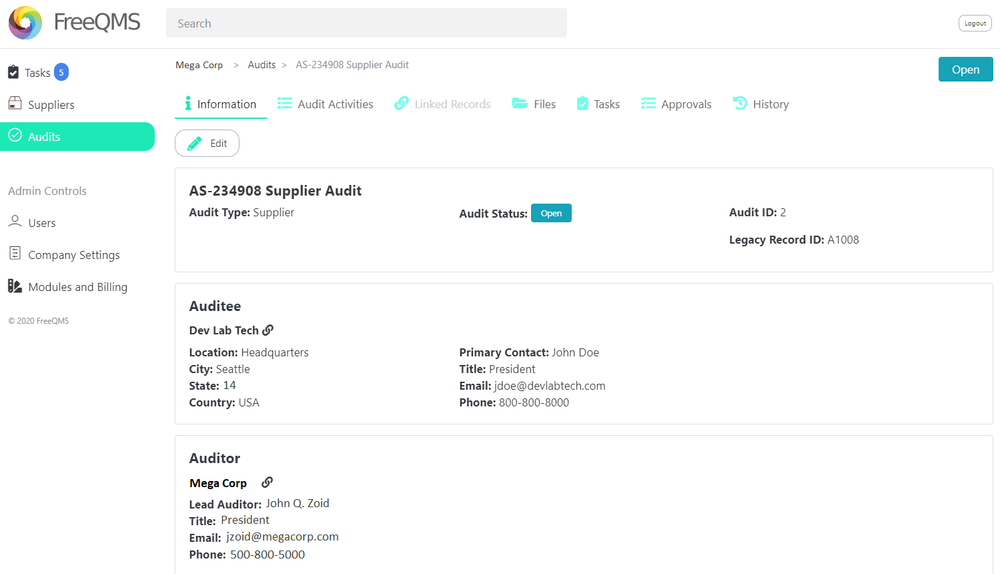This screenshot has width=1000, height=574.
Task: Click the Edit button
Action: (x=207, y=144)
